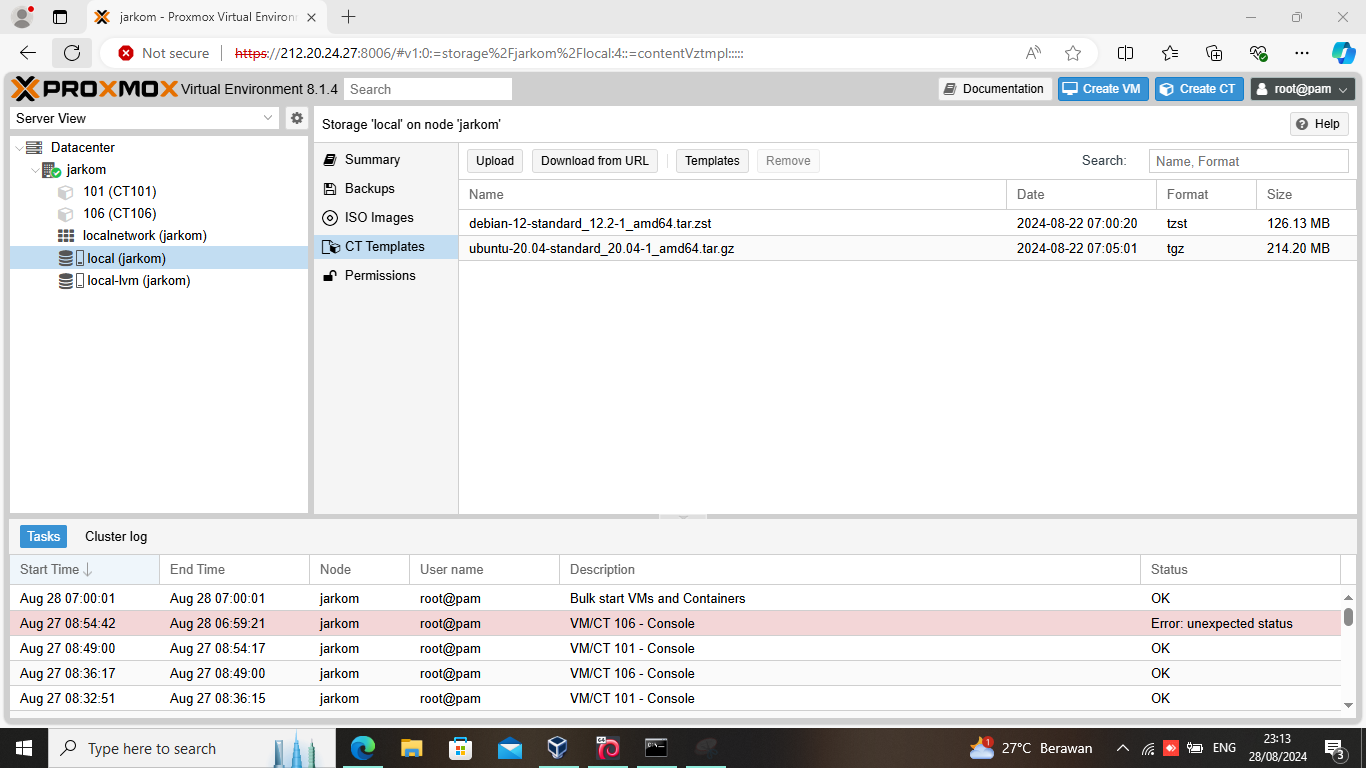Click the Upload button

tap(495, 161)
